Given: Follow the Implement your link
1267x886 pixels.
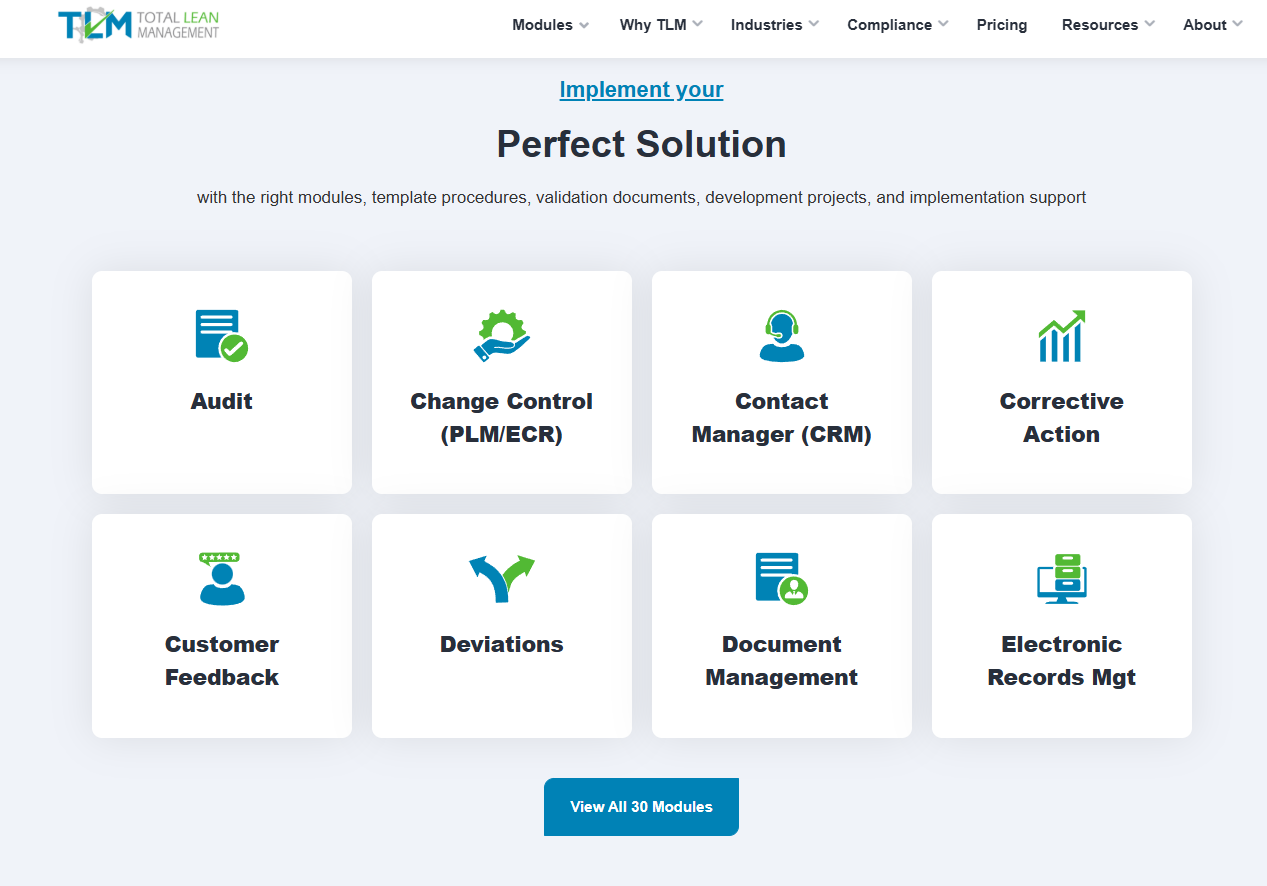Looking at the screenshot, I should point(641,89).
